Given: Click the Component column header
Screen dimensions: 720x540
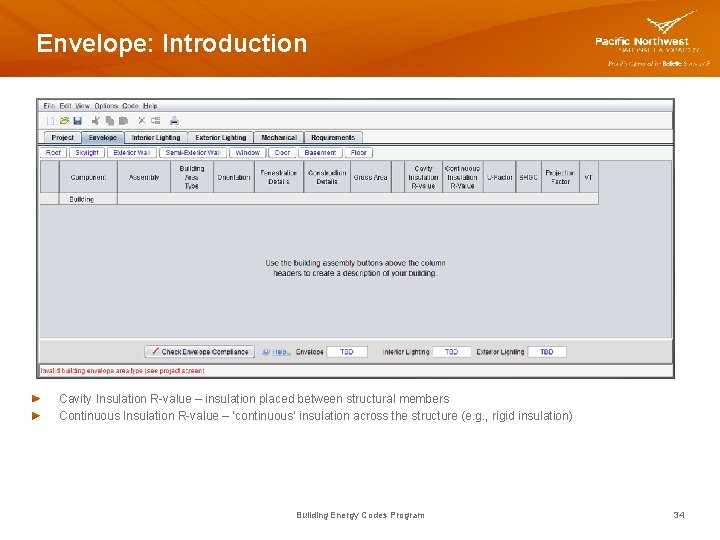Looking at the screenshot, I should pos(88,177).
